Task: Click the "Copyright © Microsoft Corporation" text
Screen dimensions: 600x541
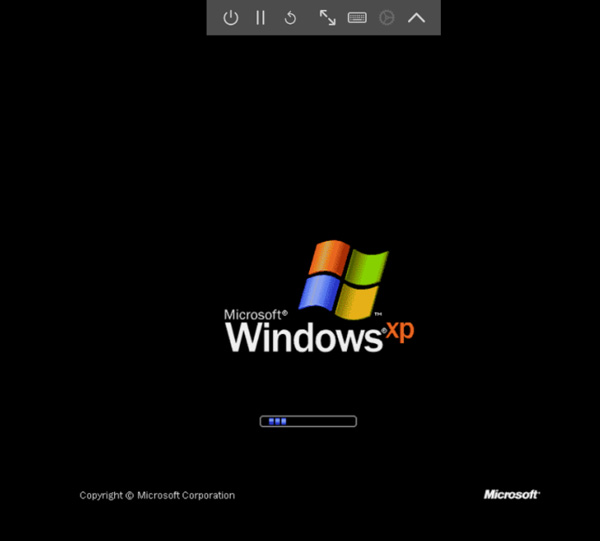Action: coord(157,495)
